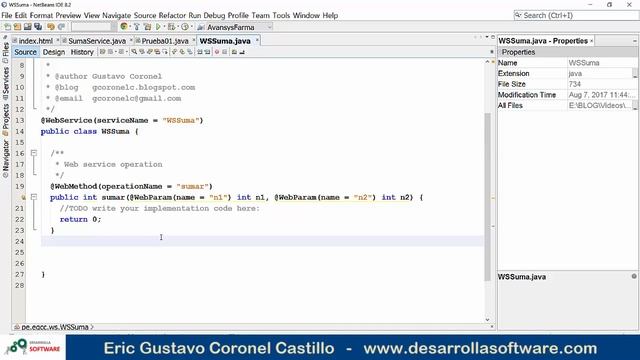This screenshot has width=640, height=360.
Task: Maximize the editor window button
Action: [x=493, y=37]
